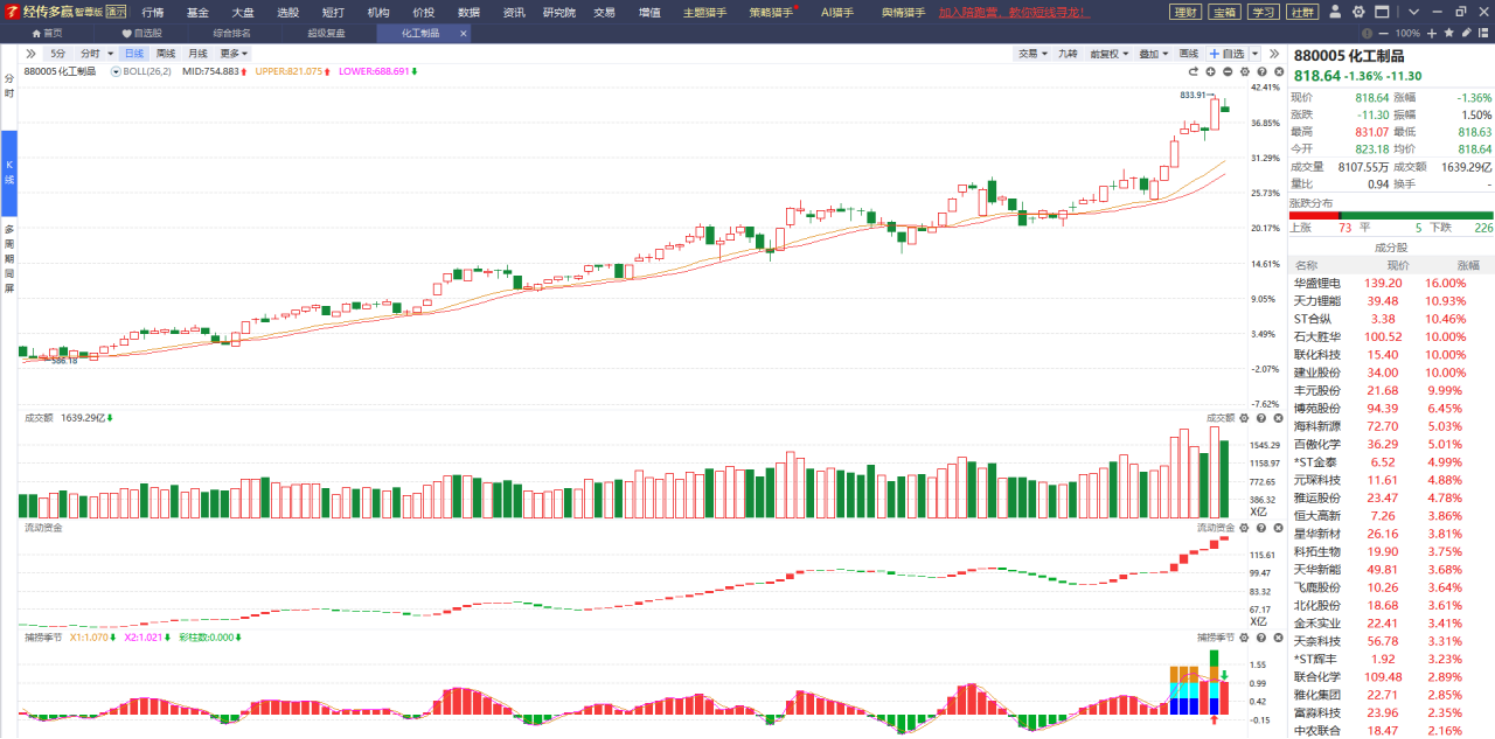Switch chart period to 周线
This screenshot has width=1495, height=739.
pyautogui.click(x=166, y=53)
